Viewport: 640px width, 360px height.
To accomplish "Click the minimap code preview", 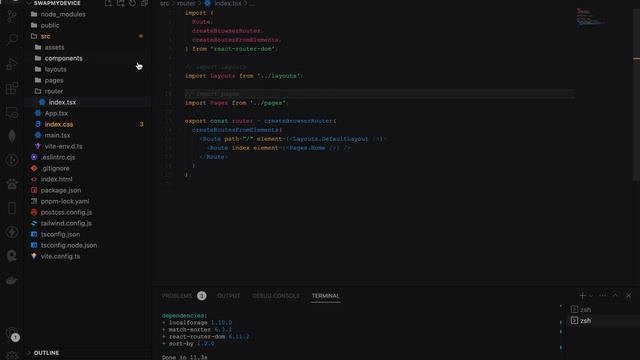I will click(x=590, y=17).
